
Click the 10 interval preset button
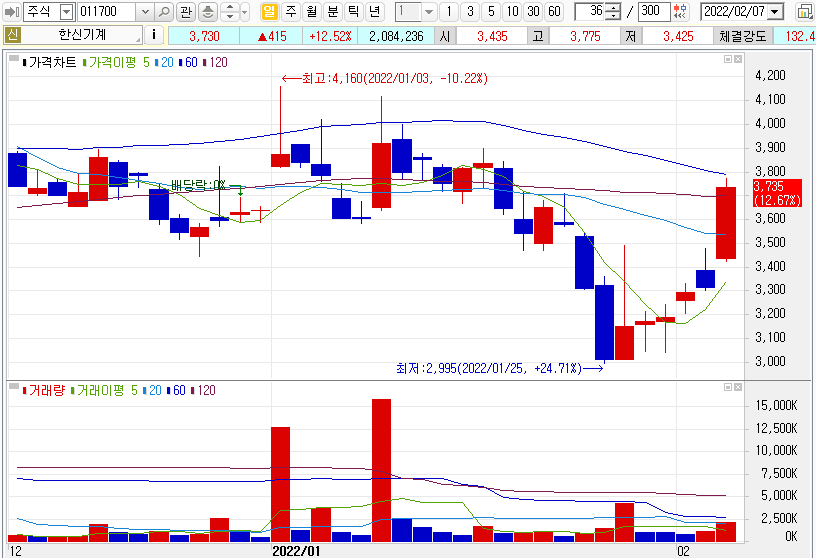tap(513, 11)
